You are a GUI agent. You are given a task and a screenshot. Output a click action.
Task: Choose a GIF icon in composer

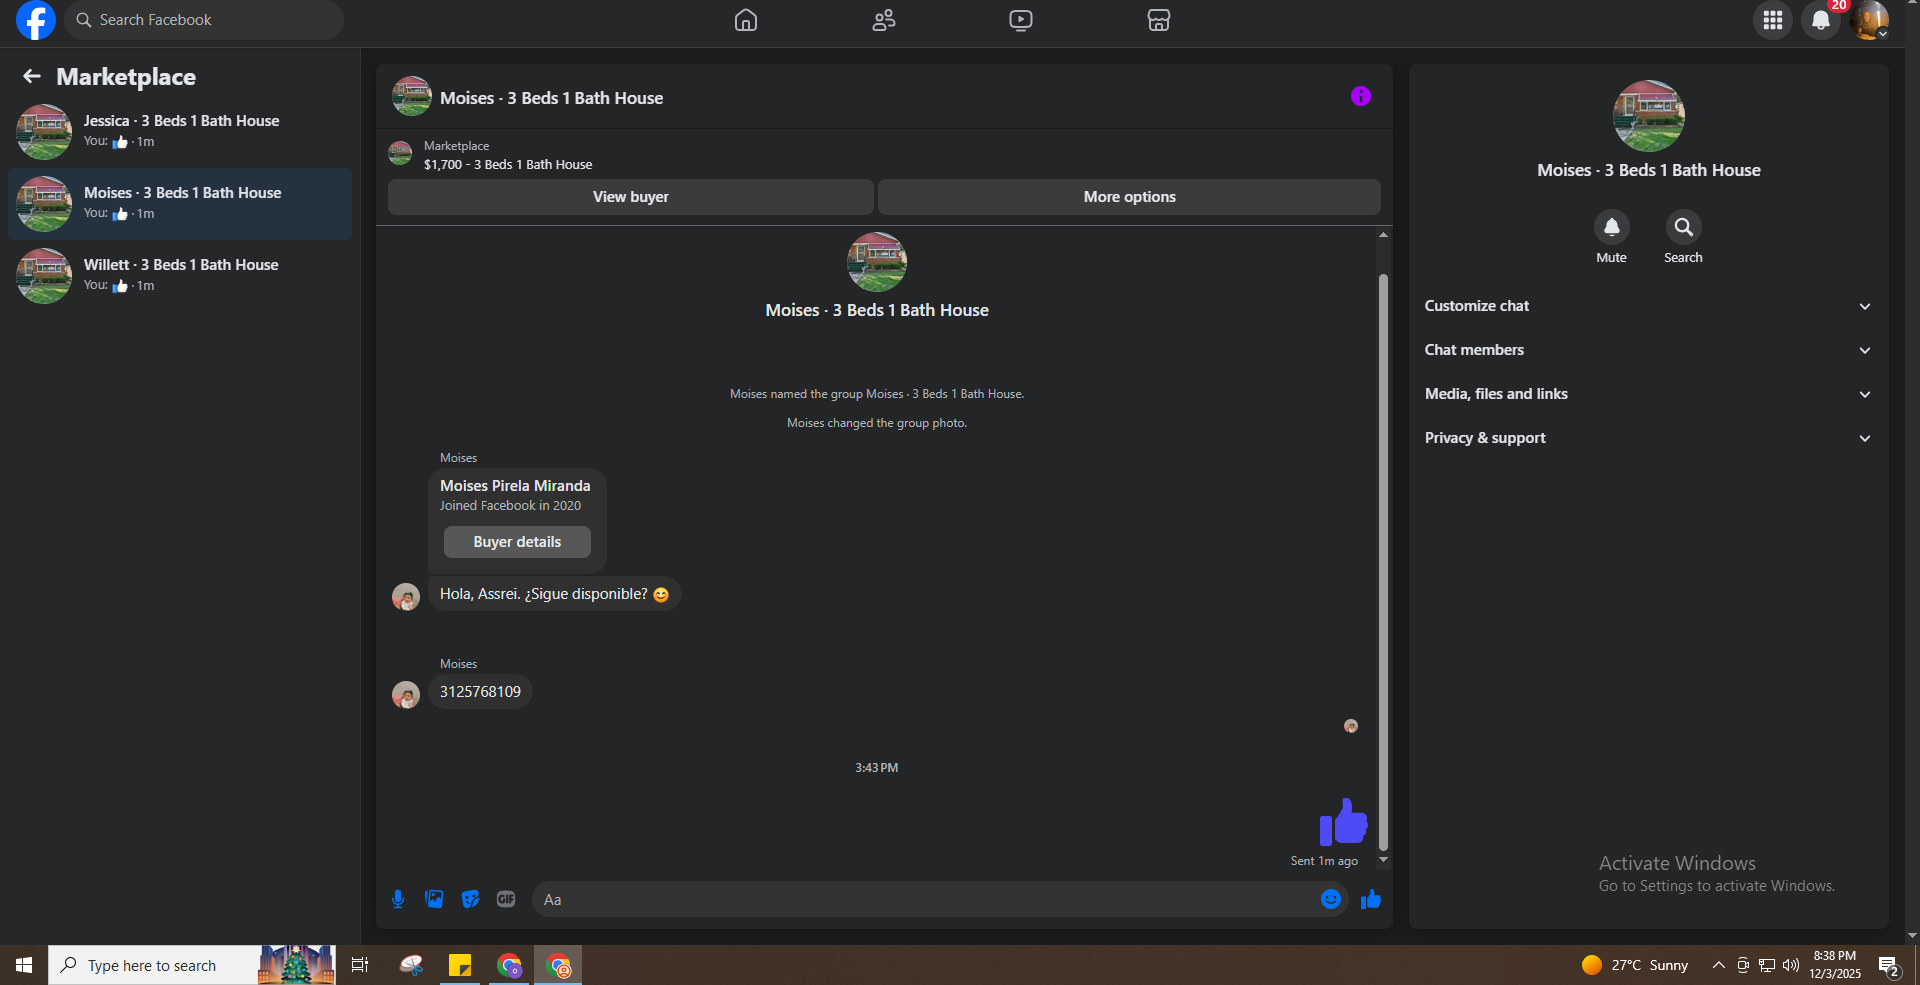pyautogui.click(x=506, y=899)
